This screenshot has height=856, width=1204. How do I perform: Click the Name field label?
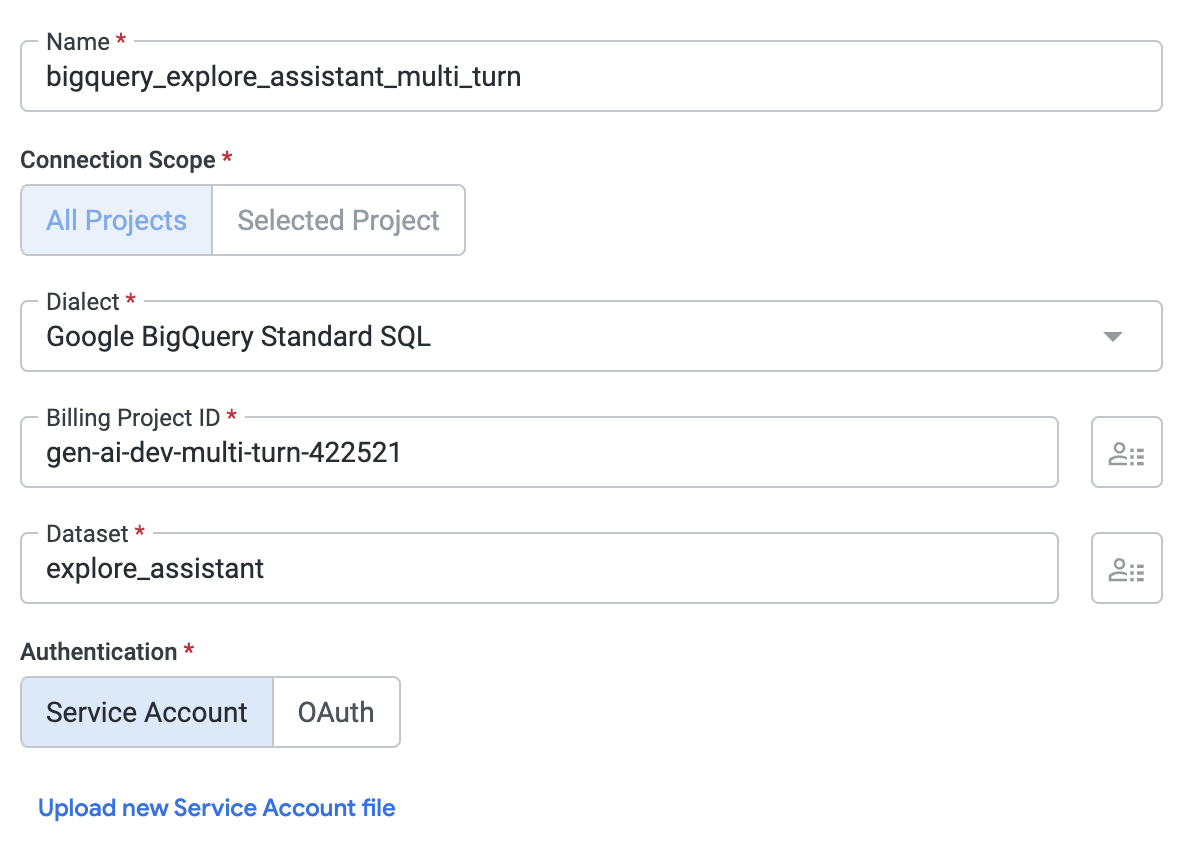[78, 42]
